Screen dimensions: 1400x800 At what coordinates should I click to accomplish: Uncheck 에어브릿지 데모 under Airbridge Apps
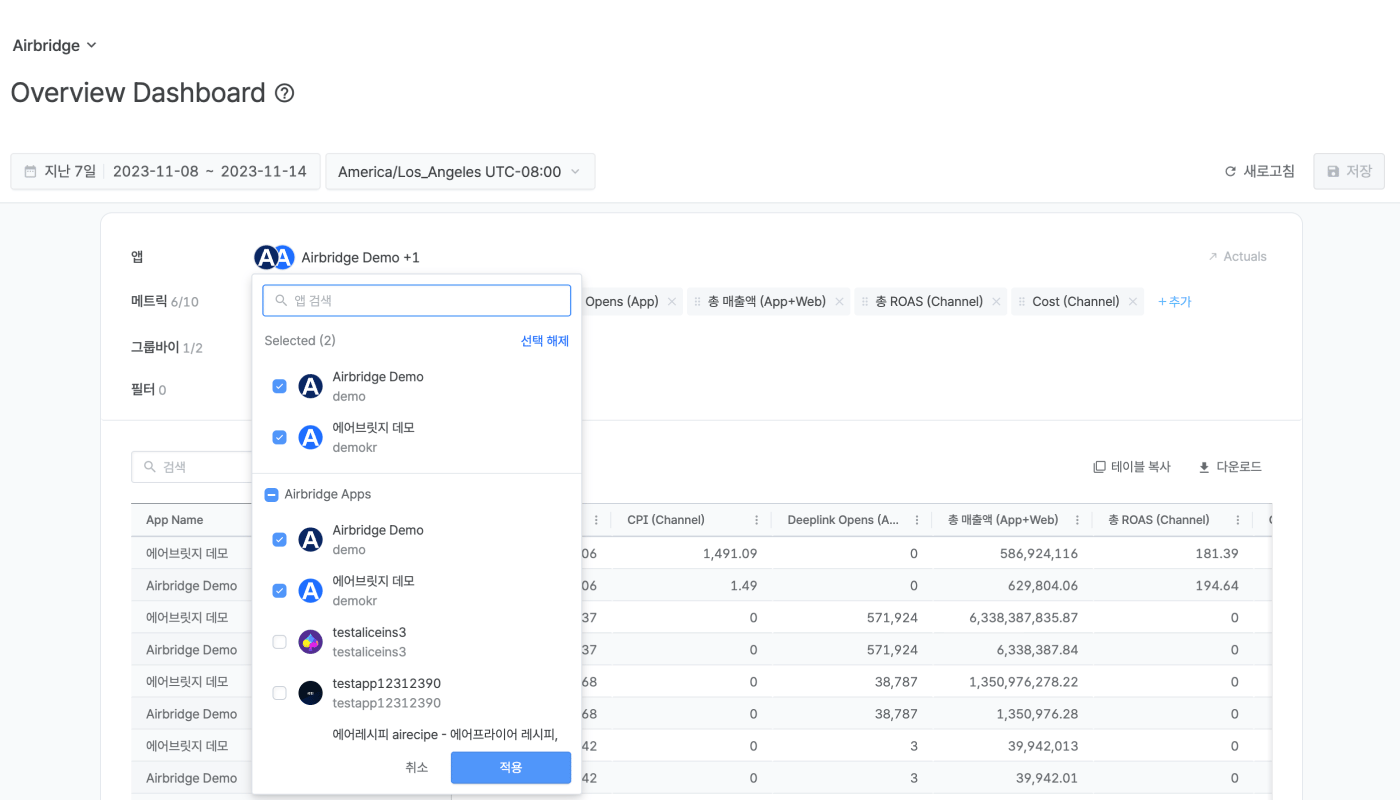point(280,591)
